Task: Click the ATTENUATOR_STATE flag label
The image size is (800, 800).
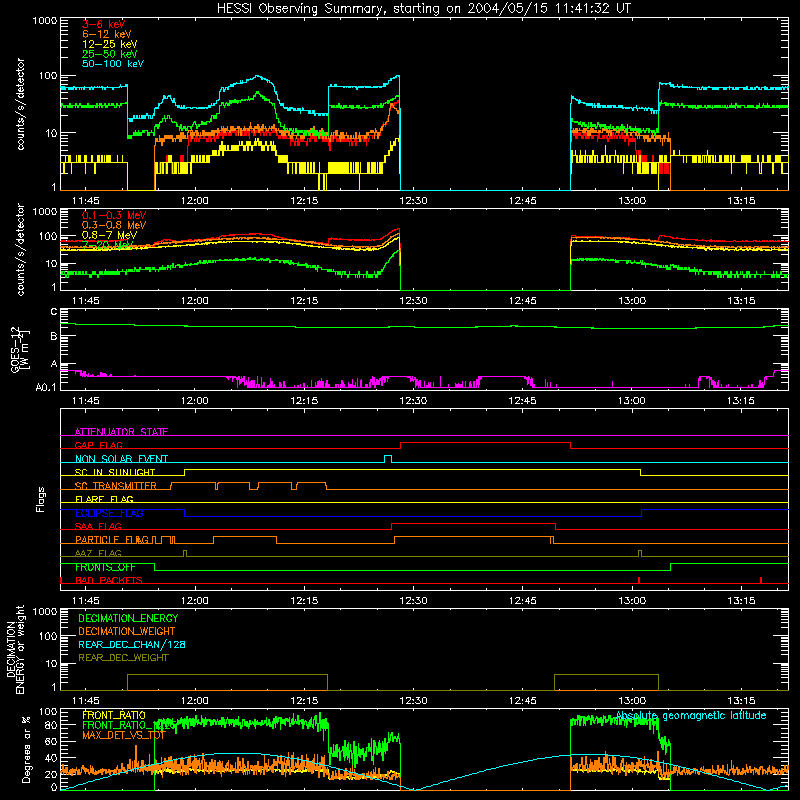Action: (x=121, y=432)
